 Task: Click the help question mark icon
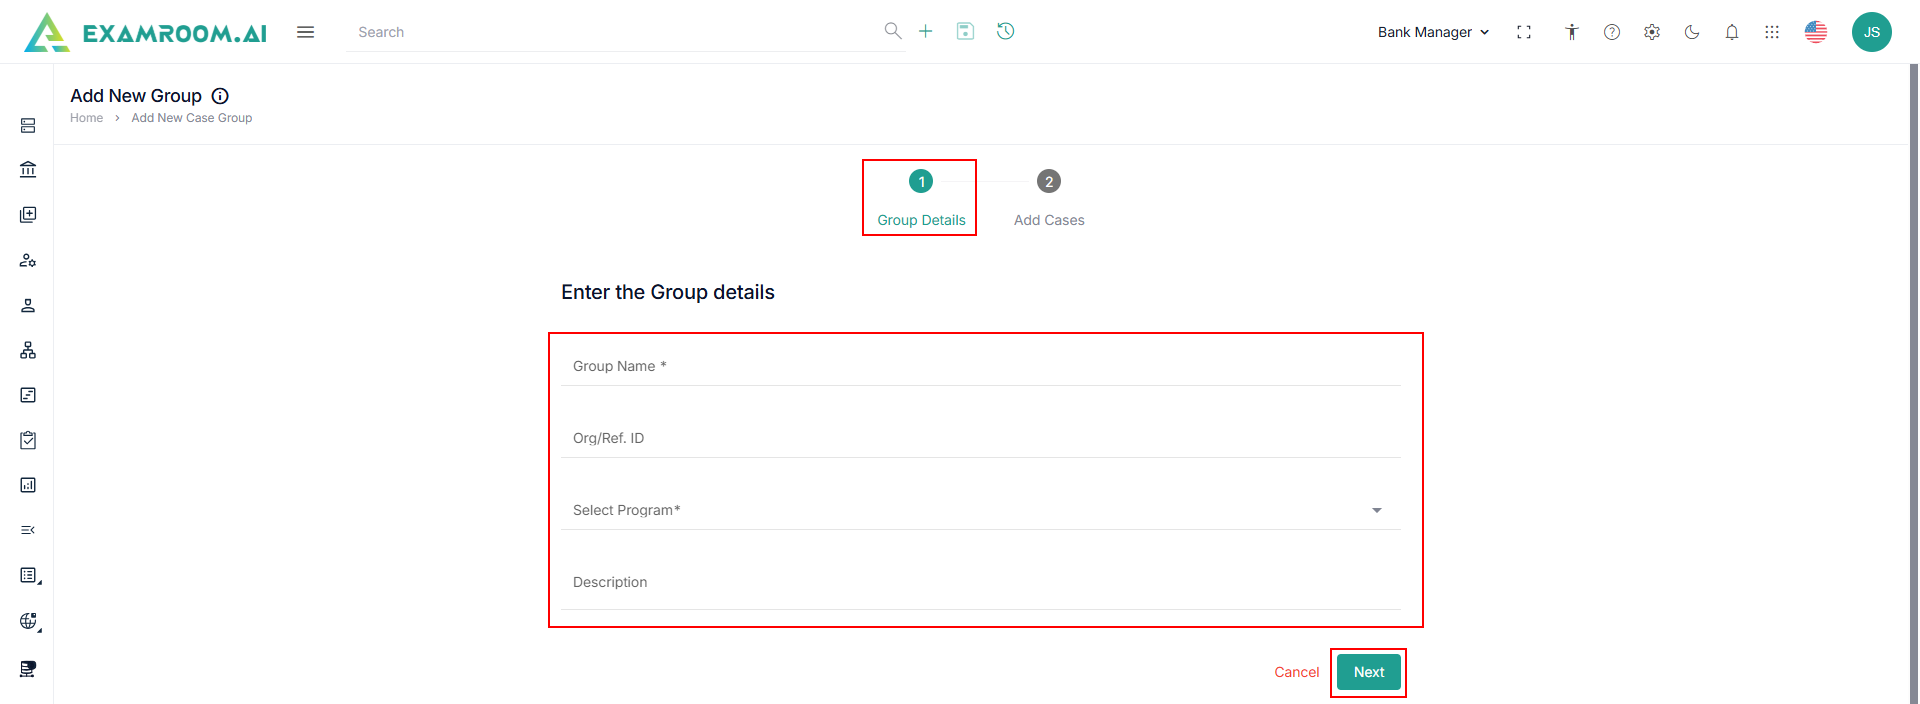pos(1612,32)
